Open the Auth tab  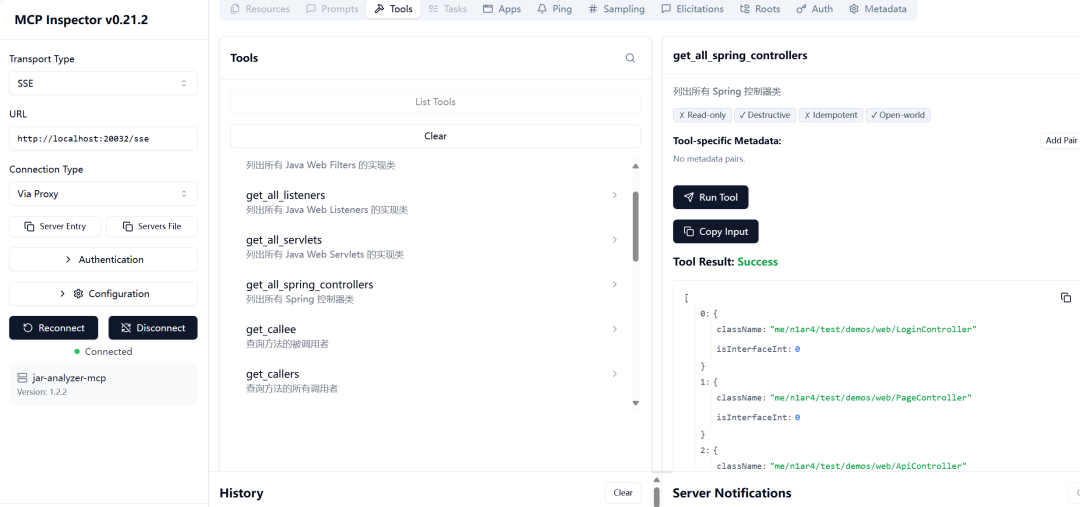tap(814, 9)
